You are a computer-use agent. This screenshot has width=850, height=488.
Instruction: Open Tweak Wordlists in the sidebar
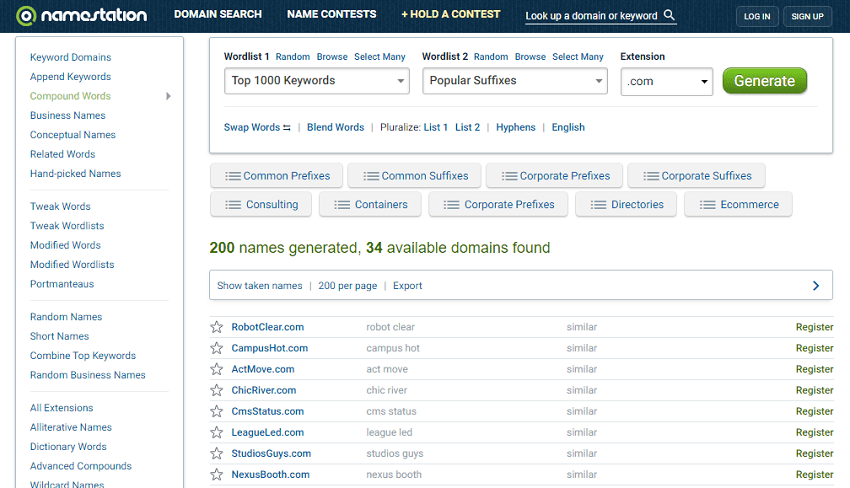coord(67,226)
